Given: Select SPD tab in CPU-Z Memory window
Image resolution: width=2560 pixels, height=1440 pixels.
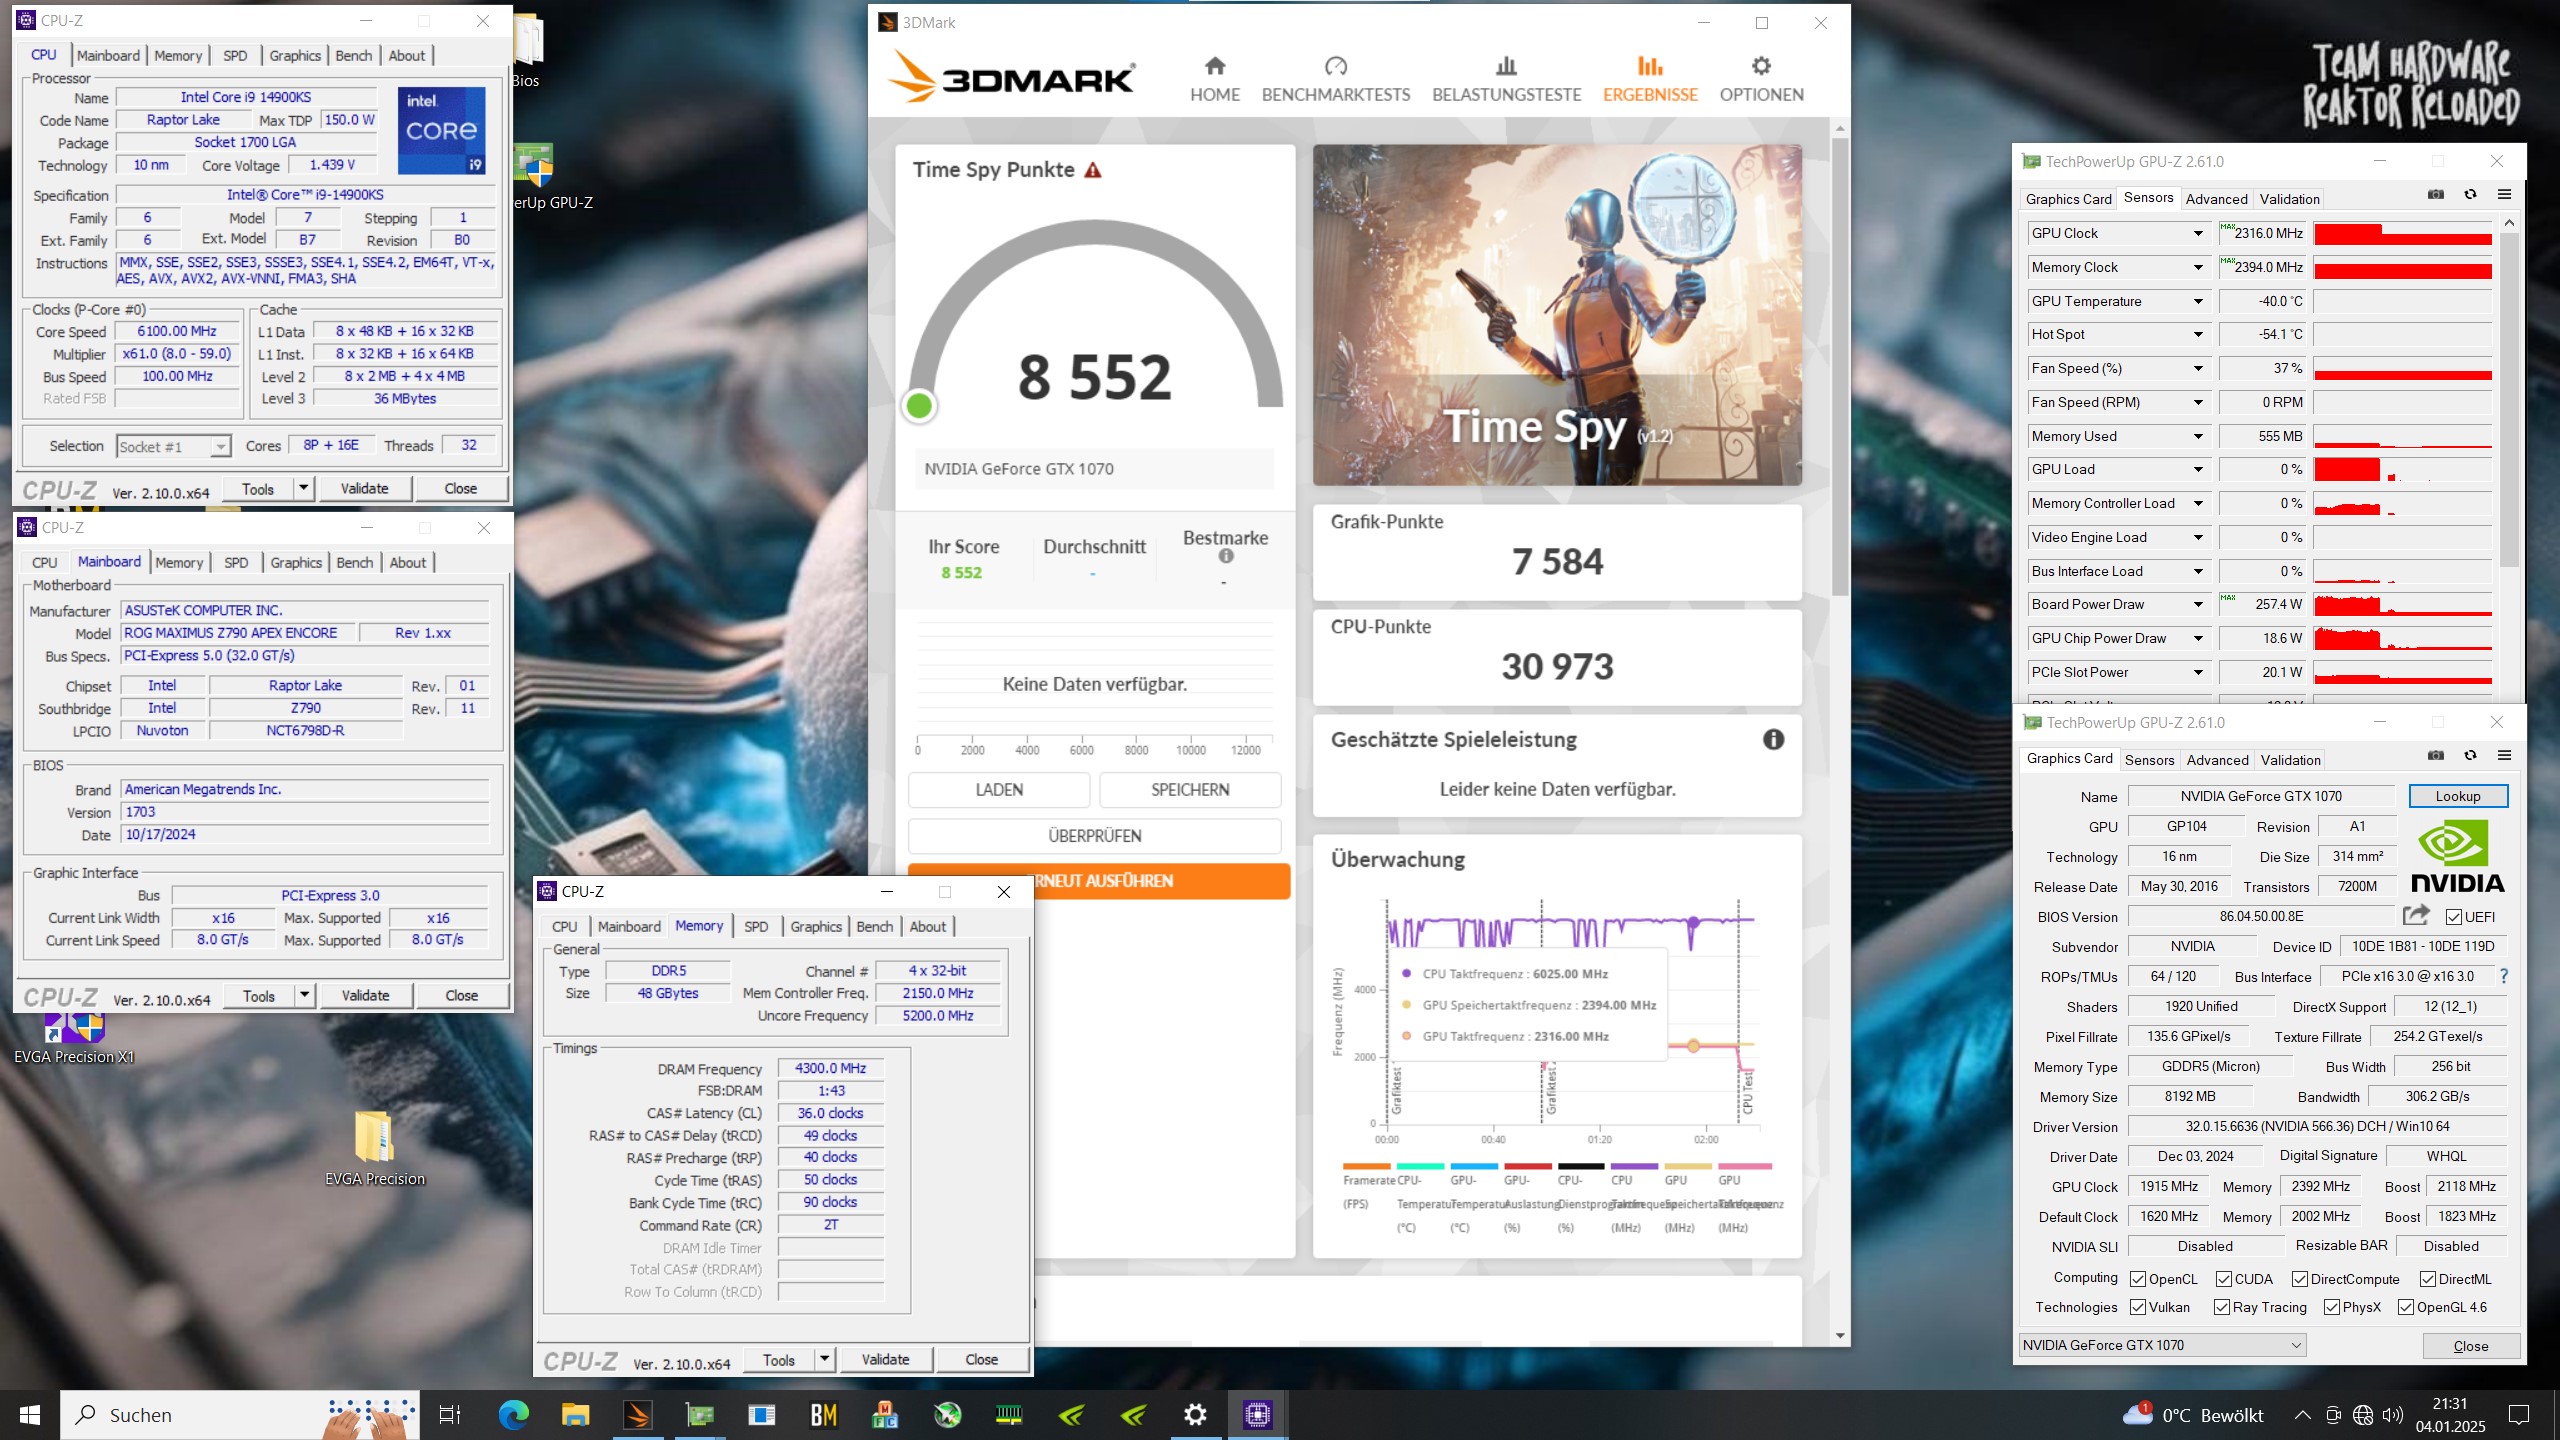Looking at the screenshot, I should tap(756, 927).
